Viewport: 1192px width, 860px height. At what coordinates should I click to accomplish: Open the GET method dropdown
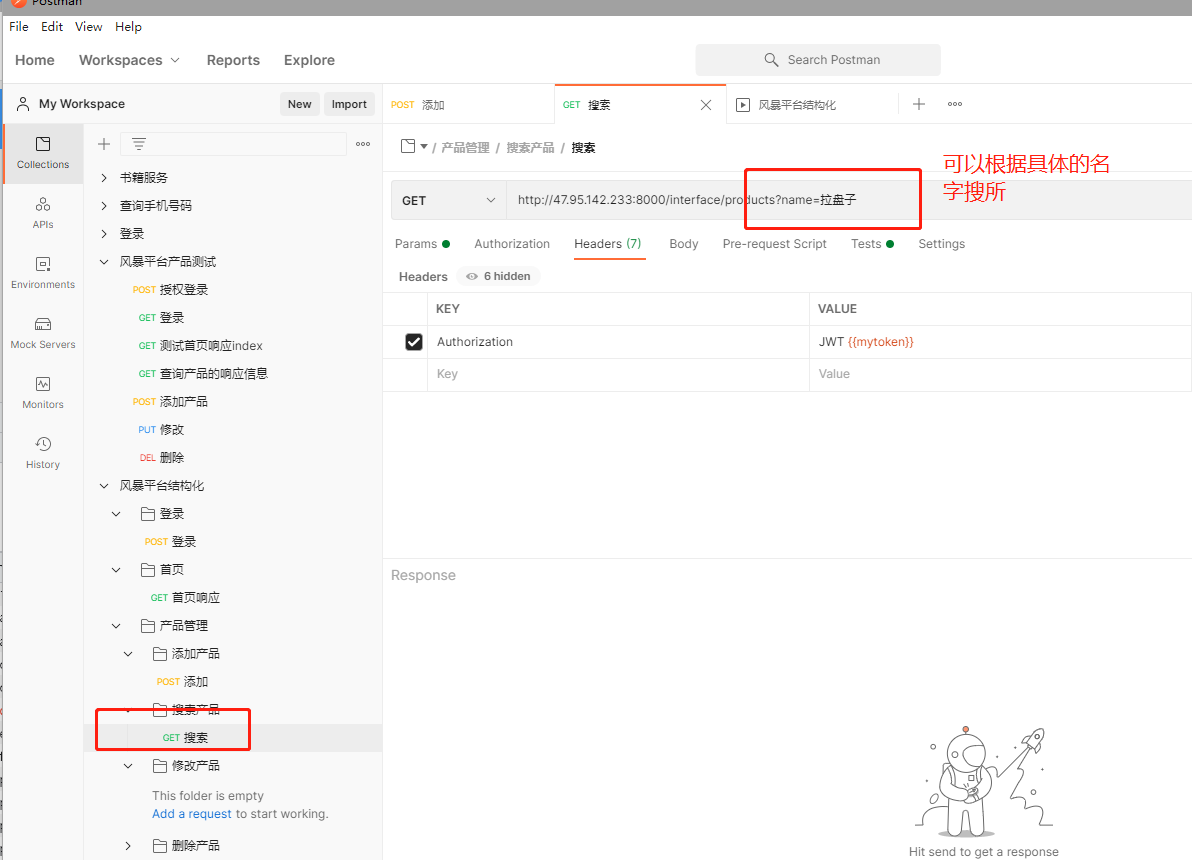tap(449, 201)
